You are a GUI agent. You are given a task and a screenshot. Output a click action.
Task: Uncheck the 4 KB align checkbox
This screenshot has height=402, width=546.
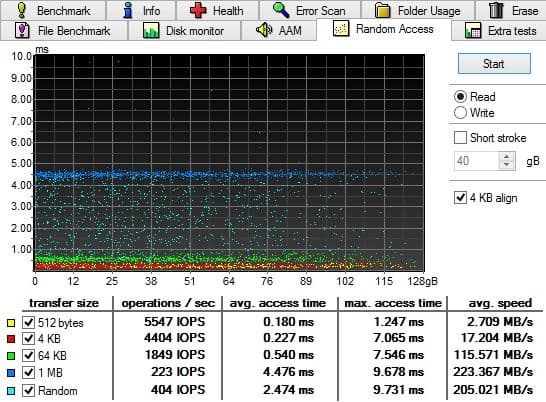[460, 198]
